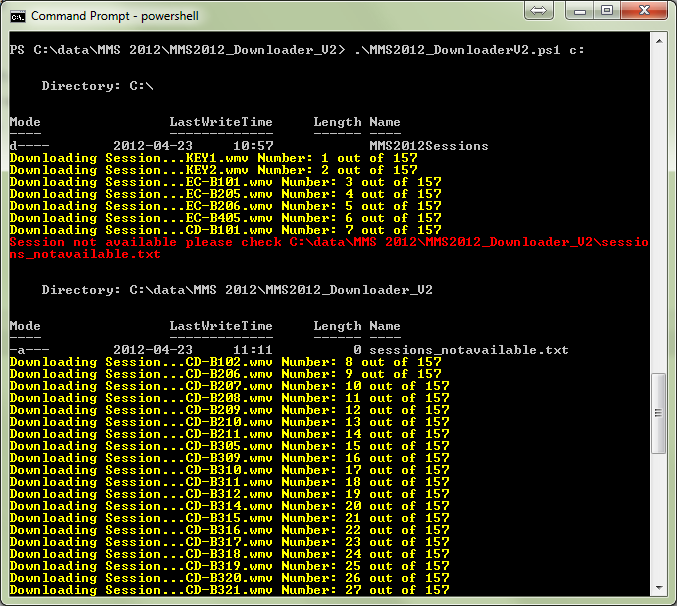
Task: Click the vertical scrollbar thumb
Action: (659, 413)
